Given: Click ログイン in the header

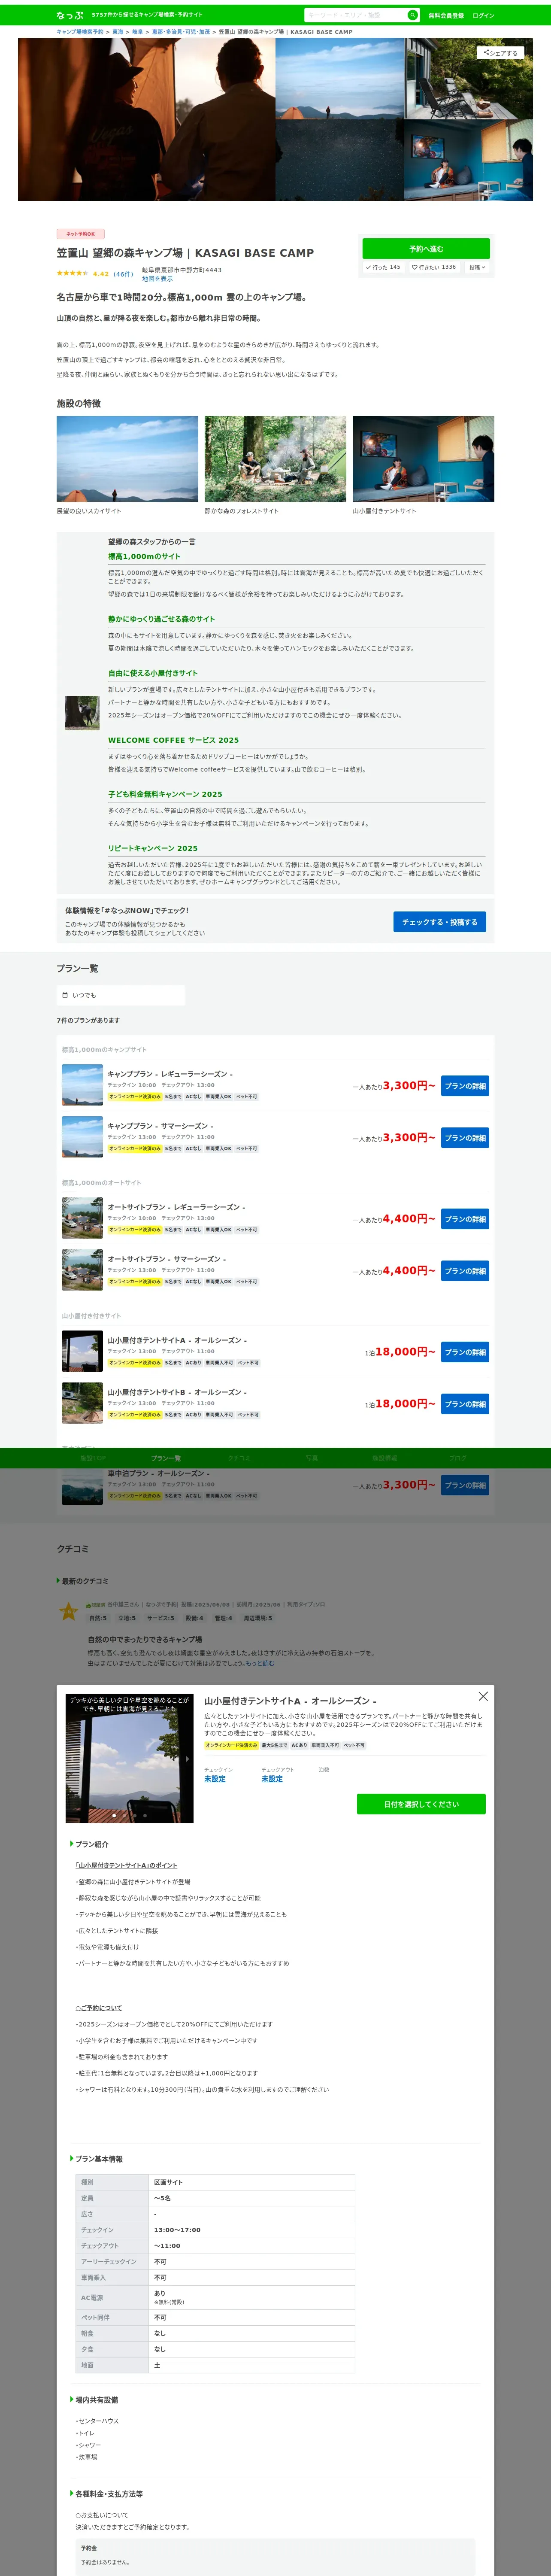Looking at the screenshot, I should 483,15.
